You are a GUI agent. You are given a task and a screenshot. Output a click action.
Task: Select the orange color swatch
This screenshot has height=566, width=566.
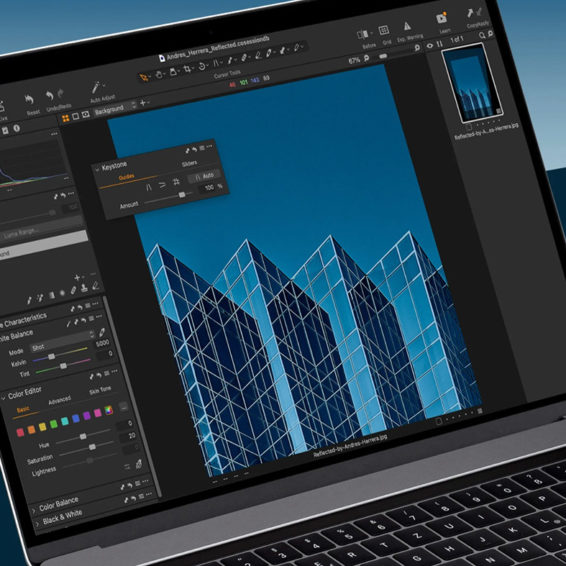click(31, 429)
